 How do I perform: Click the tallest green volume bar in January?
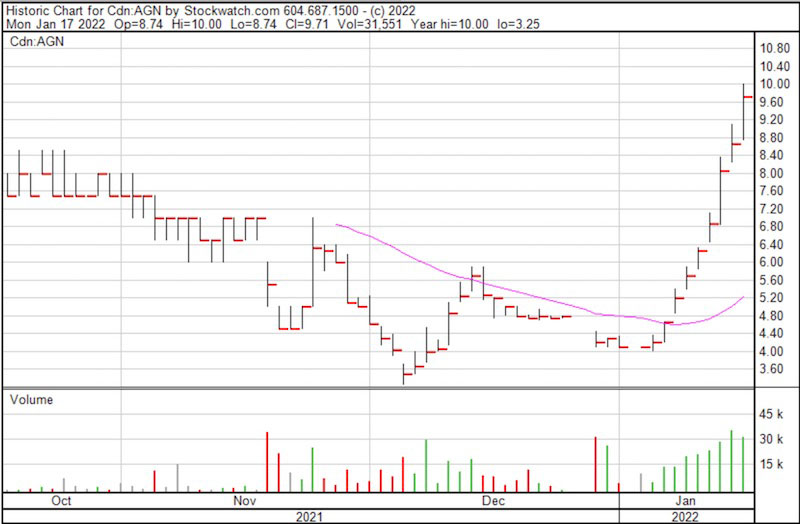coord(732,461)
